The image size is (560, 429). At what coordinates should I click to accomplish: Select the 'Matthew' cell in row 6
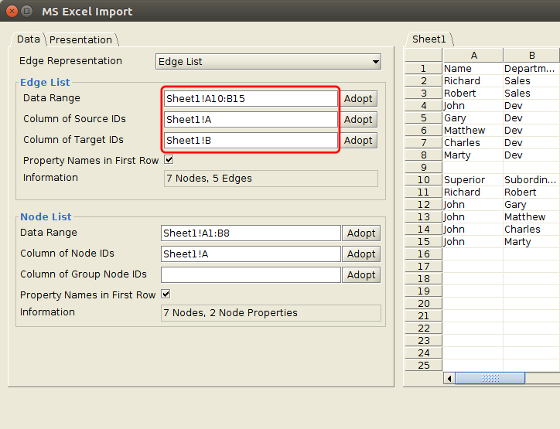click(473, 130)
